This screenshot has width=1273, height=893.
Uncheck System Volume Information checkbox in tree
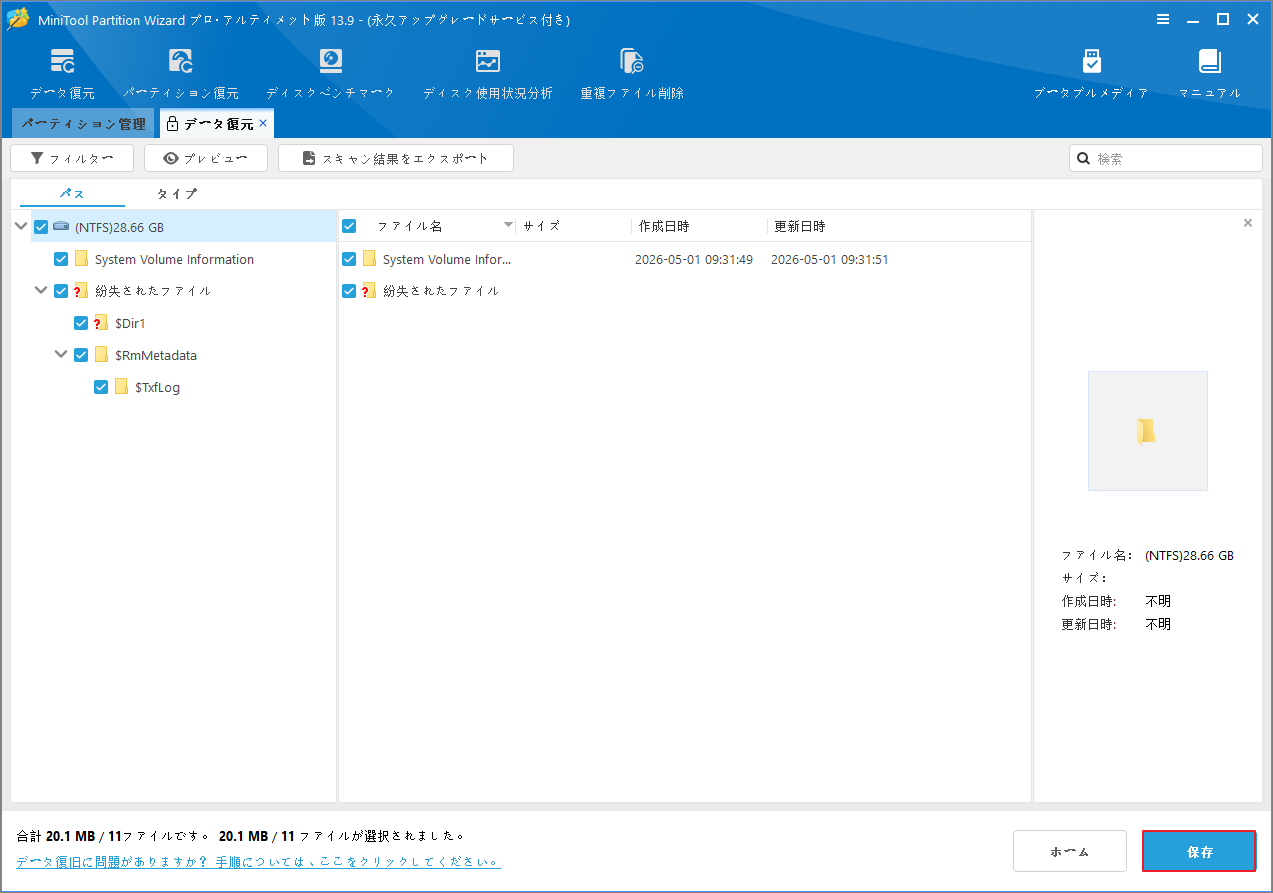click(61, 259)
